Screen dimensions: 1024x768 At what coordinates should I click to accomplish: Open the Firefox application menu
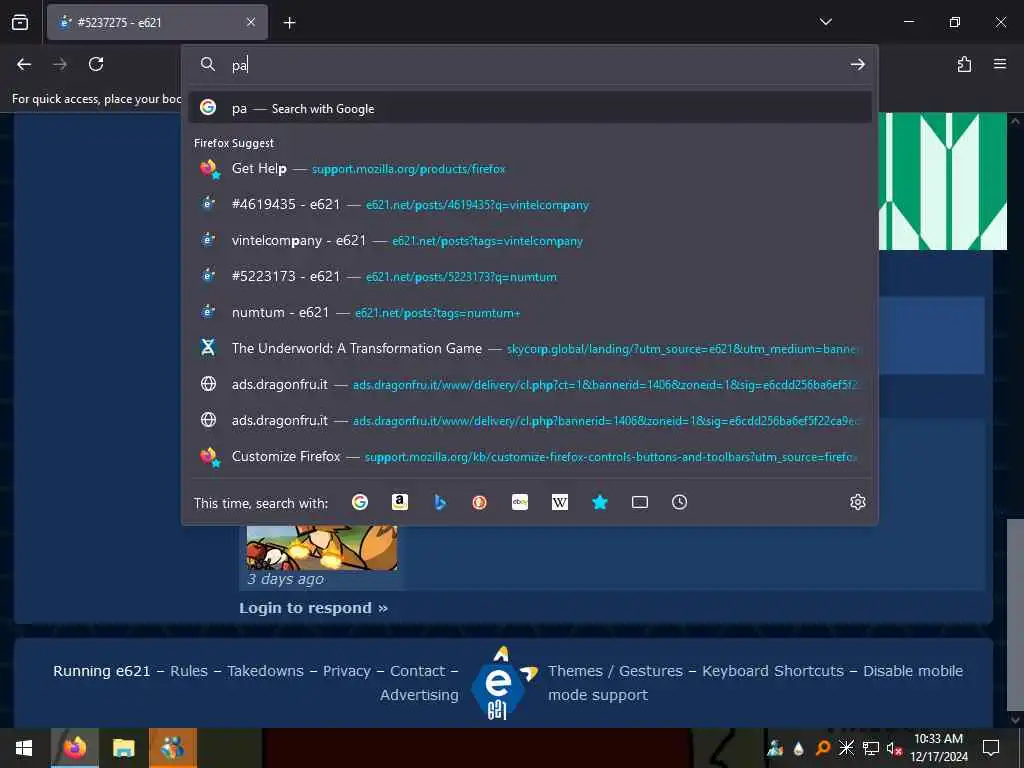(x=1000, y=64)
